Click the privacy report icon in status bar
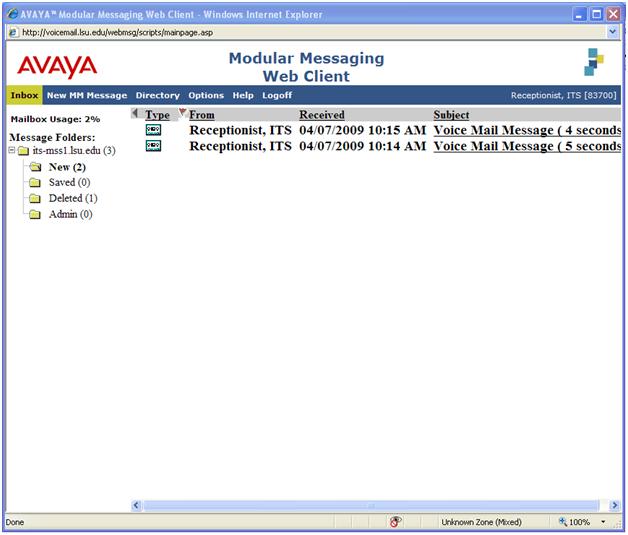628x535 pixels. [x=395, y=522]
